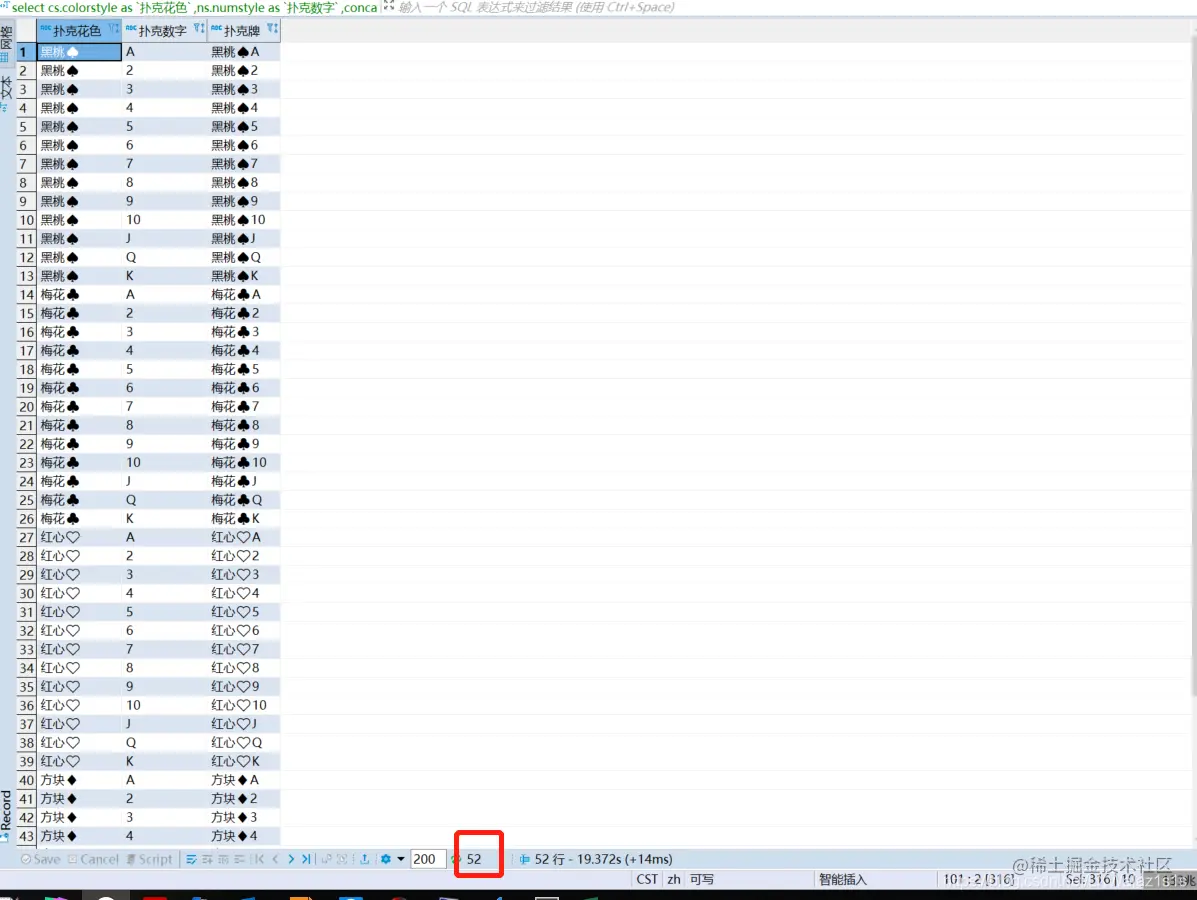Select the cell 红心♡5 in row 31

[x=244, y=612]
